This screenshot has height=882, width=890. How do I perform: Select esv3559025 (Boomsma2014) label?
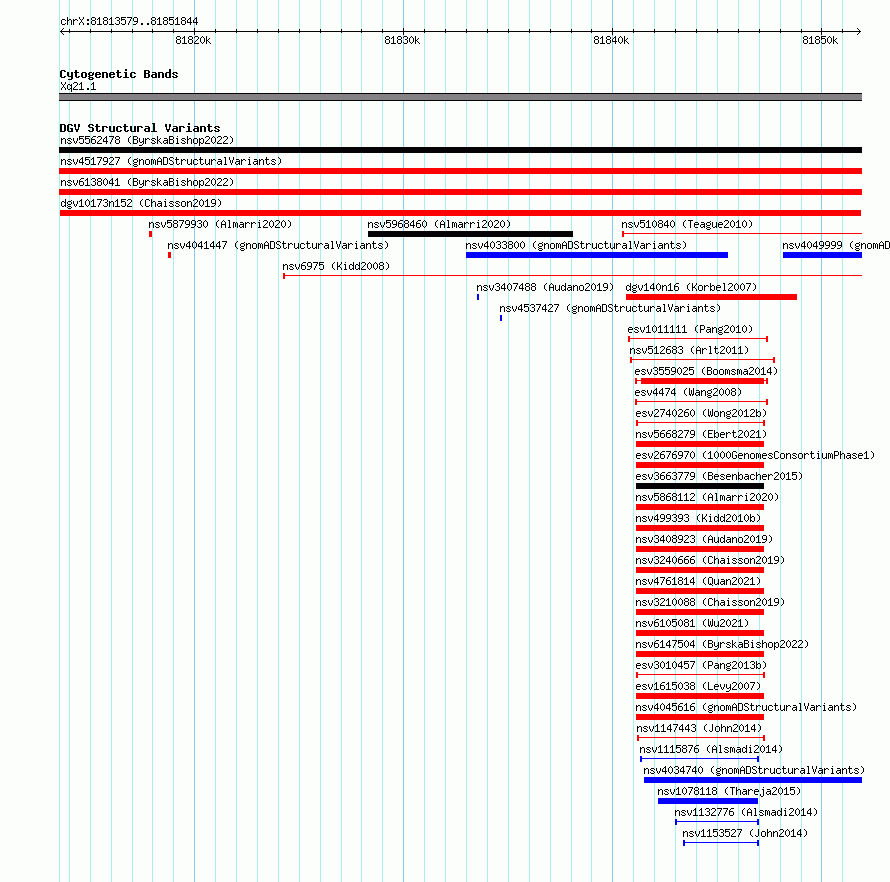click(706, 371)
